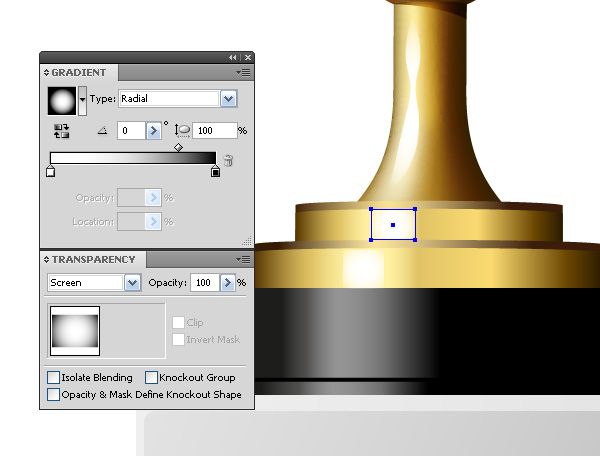Toggle the Clip checkbox

point(178,322)
